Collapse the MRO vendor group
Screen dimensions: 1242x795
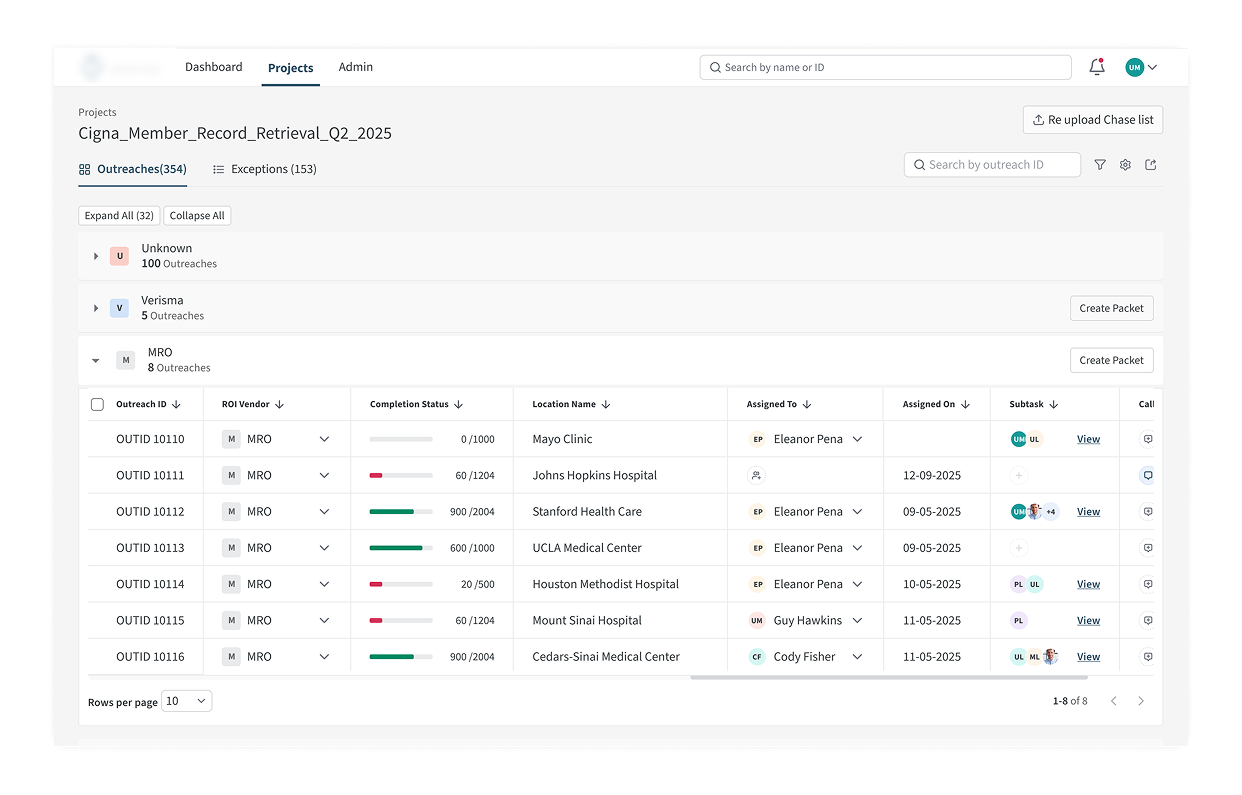click(96, 360)
